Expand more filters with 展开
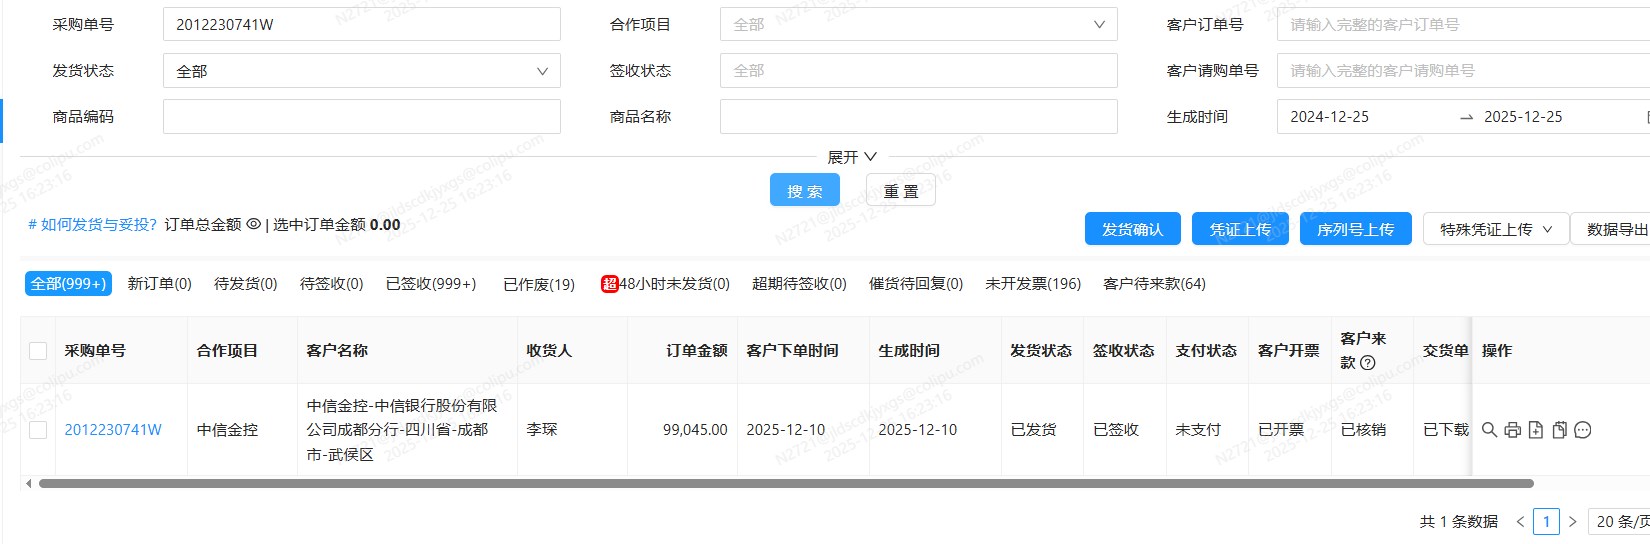Screen dimensions: 1650x544 (851, 157)
